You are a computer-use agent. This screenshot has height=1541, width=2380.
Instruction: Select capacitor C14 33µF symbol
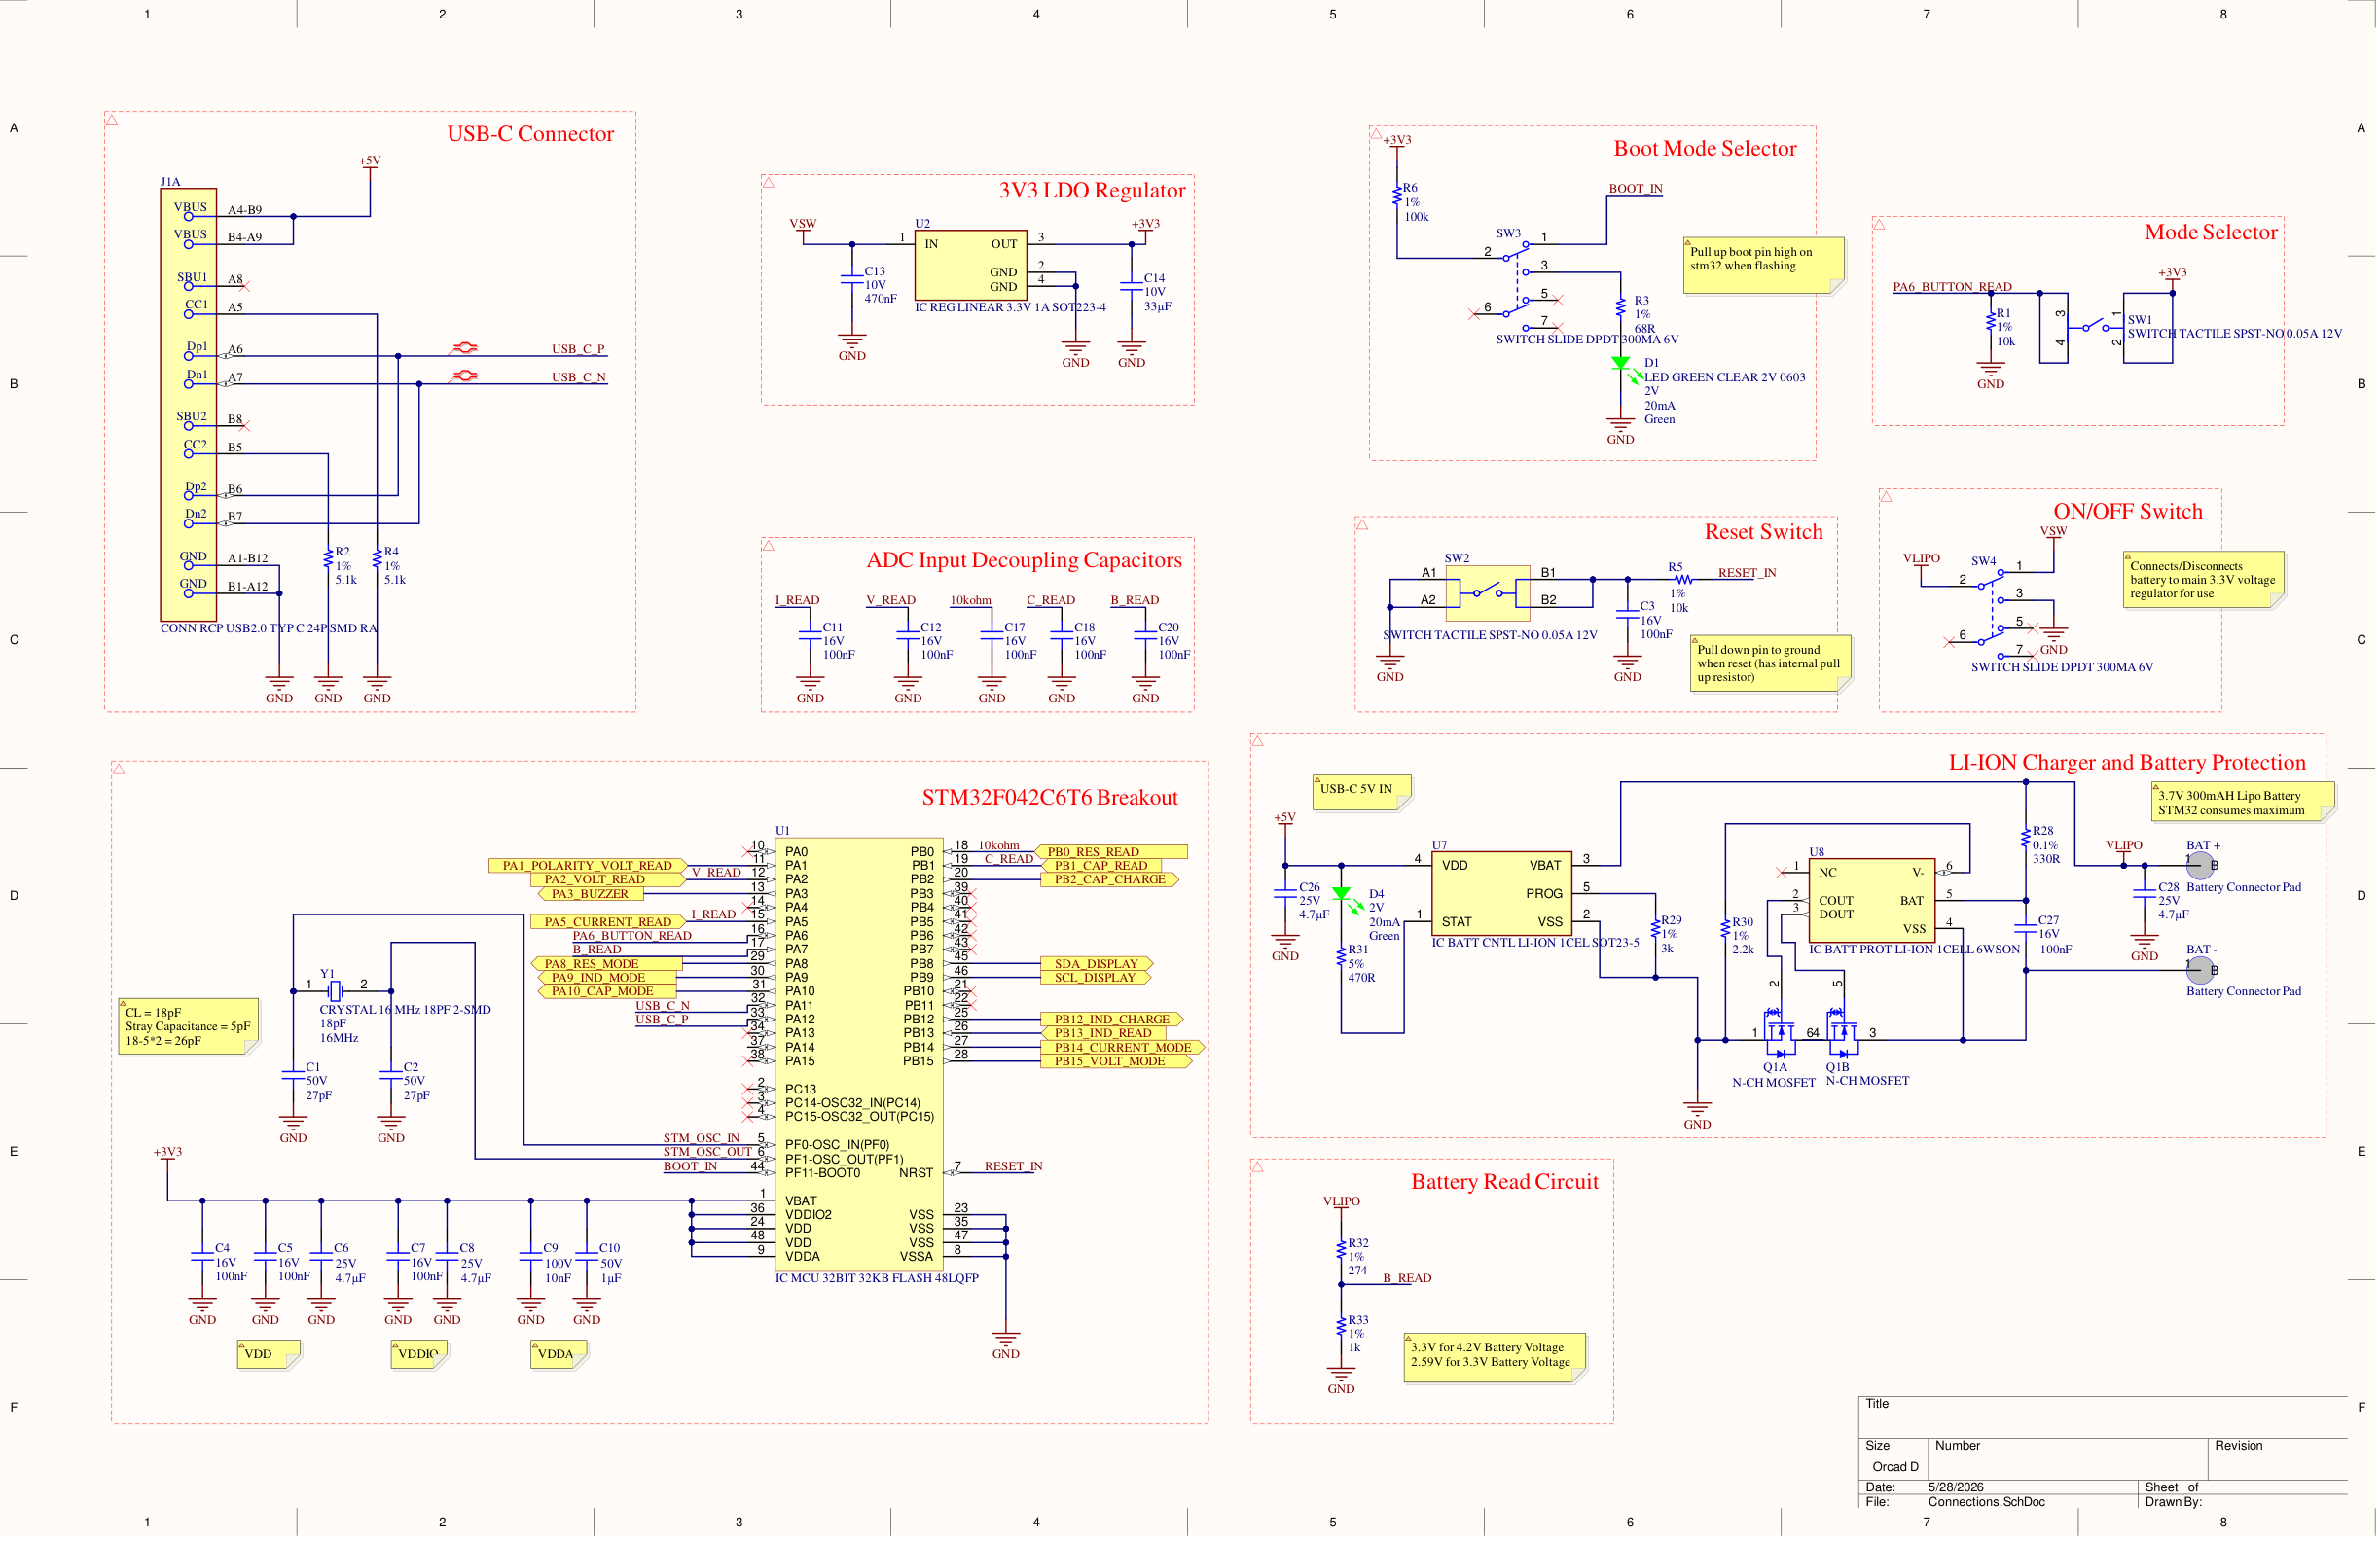click(x=1132, y=284)
